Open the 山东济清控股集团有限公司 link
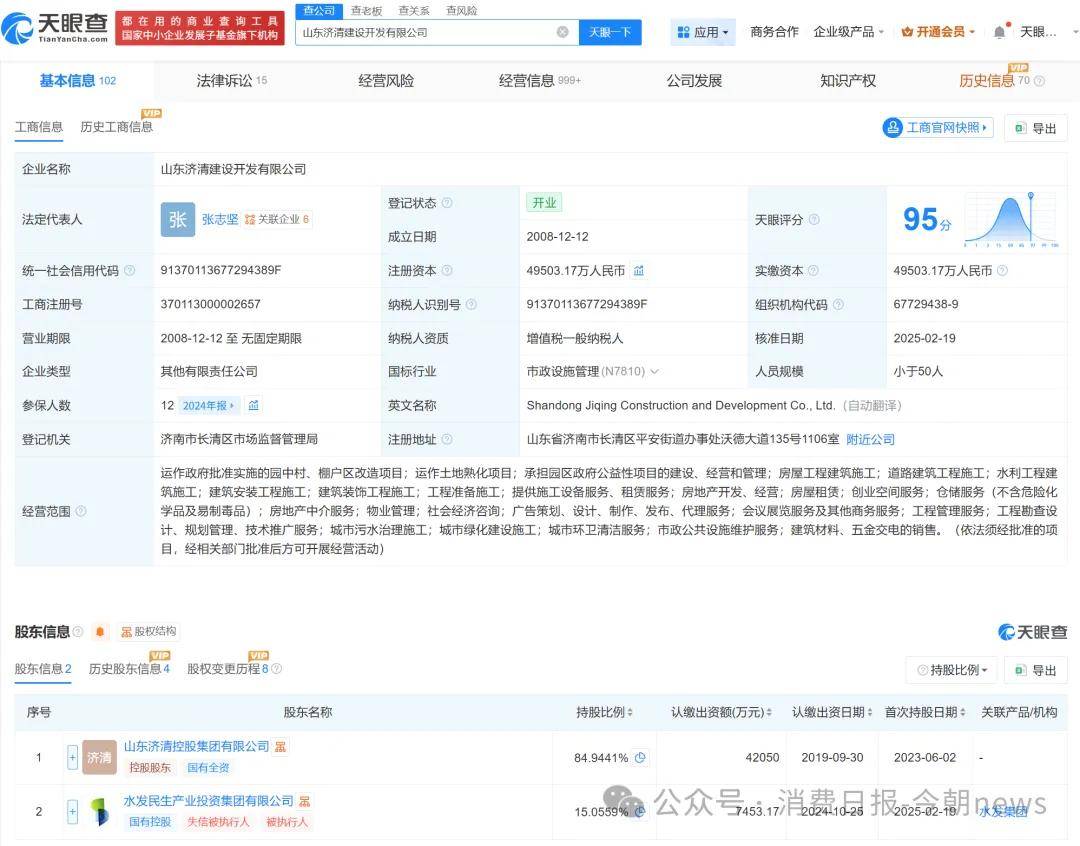Screen dimensions: 1080x846 click(x=196, y=746)
